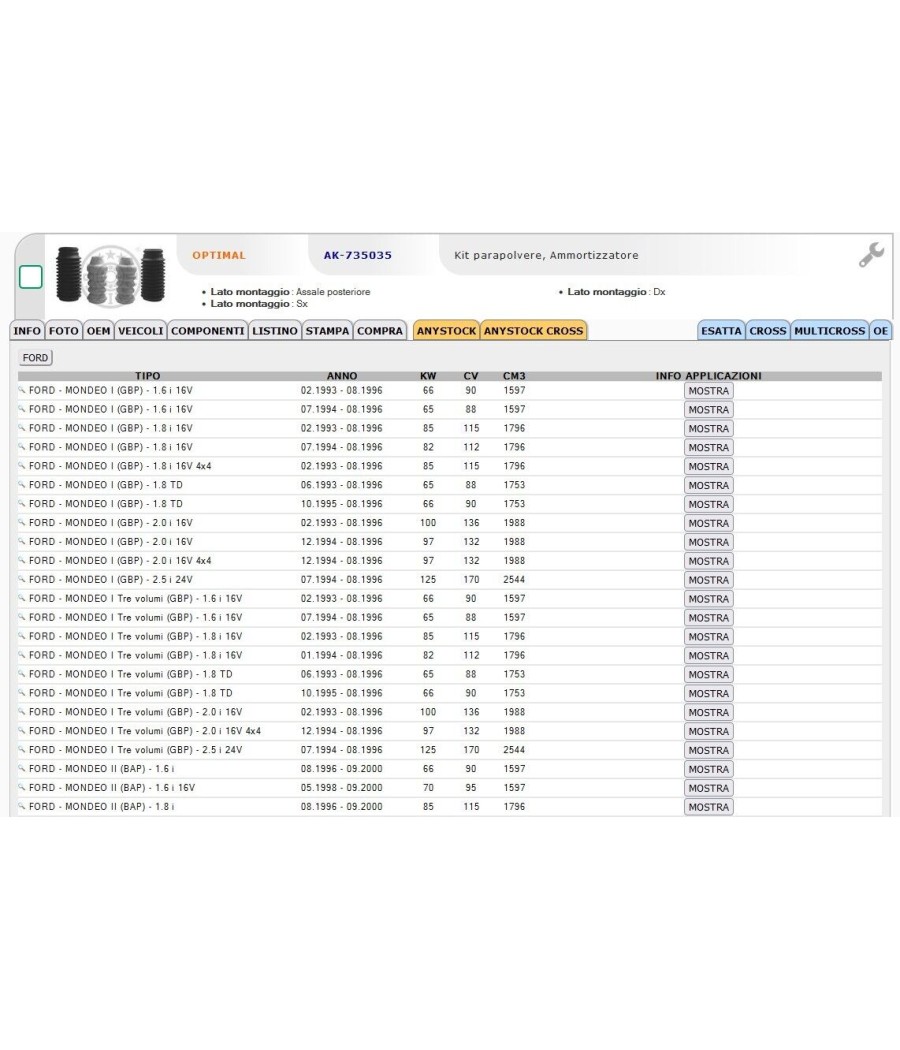Image resolution: width=900 pixels, height=1050 pixels.
Task: Open the FOTO tab
Action: pyautogui.click(x=64, y=331)
